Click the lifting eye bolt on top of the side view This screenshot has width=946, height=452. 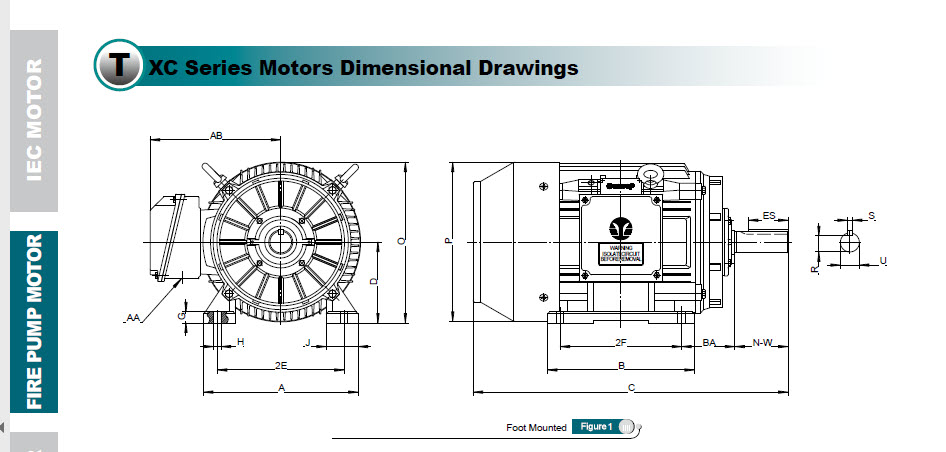(652, 176)
